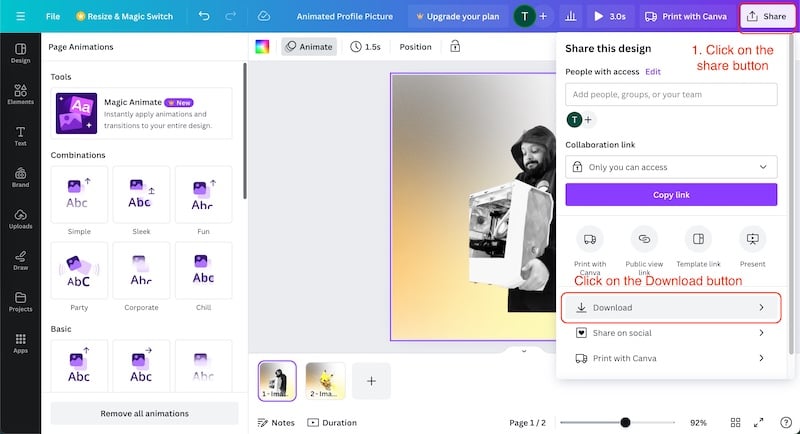Open the Uploads sidebar tab
The width and height of the screenshot is (800, 434).
(x=20, y=219)
